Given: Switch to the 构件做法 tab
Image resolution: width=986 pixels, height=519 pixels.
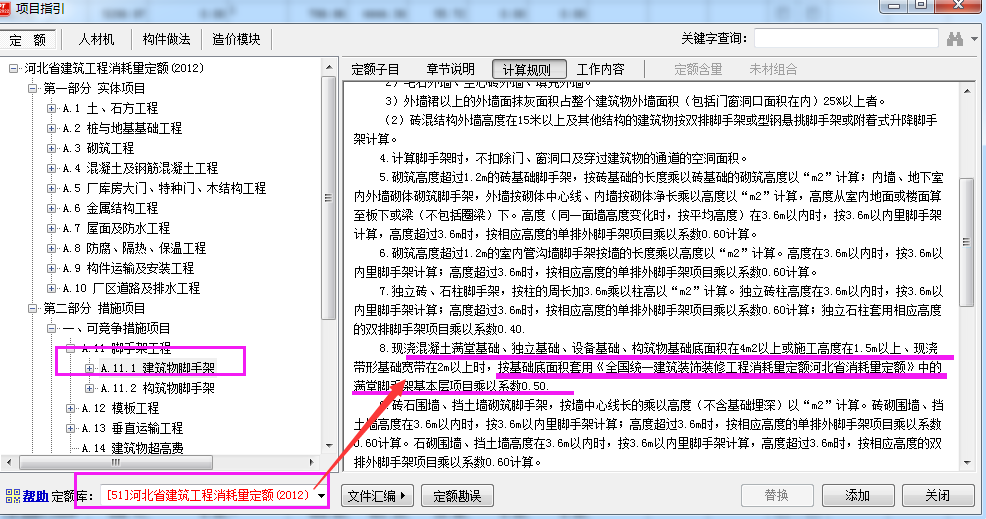Looking at the screenshot, I should pos(167,40).
